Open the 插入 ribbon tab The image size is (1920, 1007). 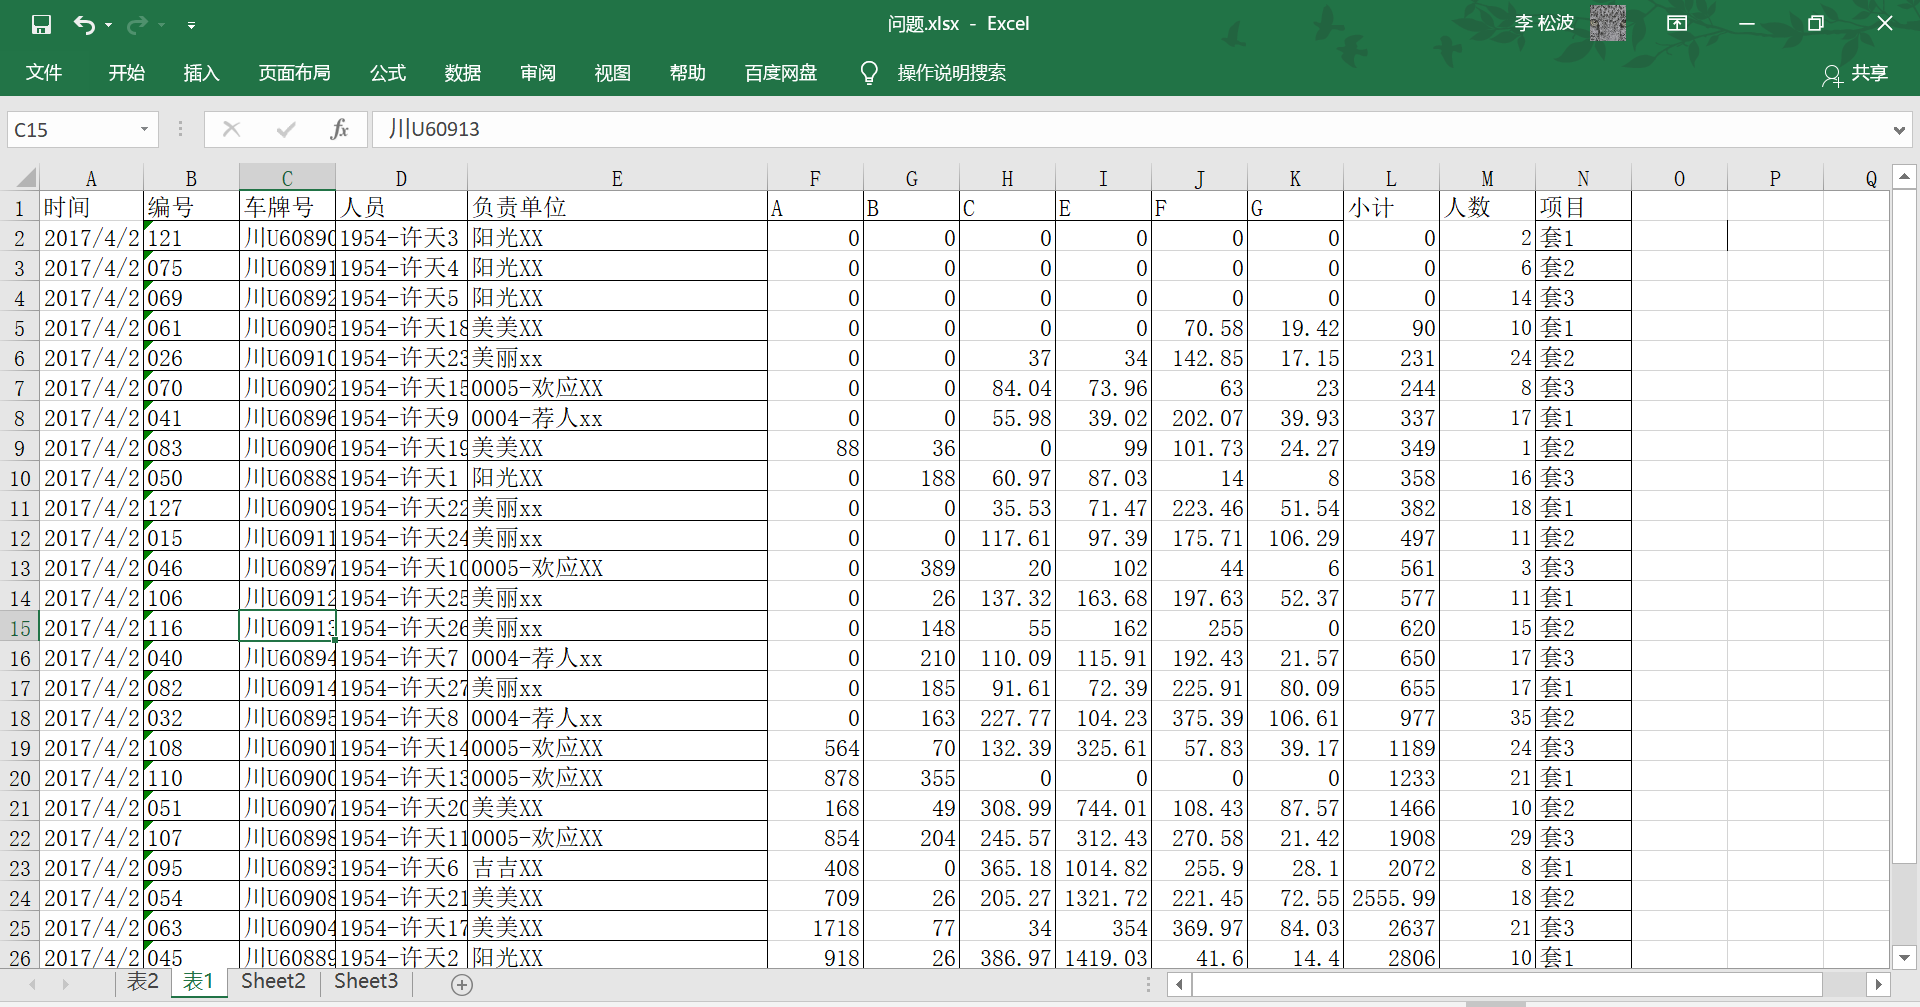click(x=201, y=73)
